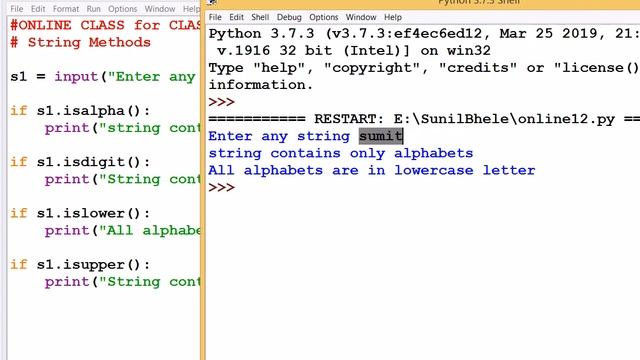
Task: Open the Help menu in editor window
Action: pos(191,9)
